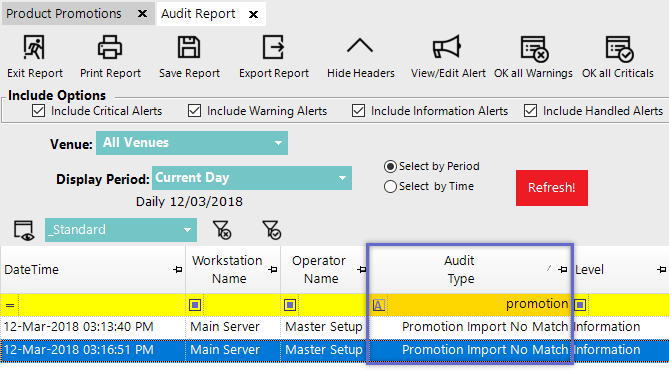This screenshot has height=375, width=669.
Task: Pin the DateTime column
Action: pyautogui.click(x=177, y=270)
